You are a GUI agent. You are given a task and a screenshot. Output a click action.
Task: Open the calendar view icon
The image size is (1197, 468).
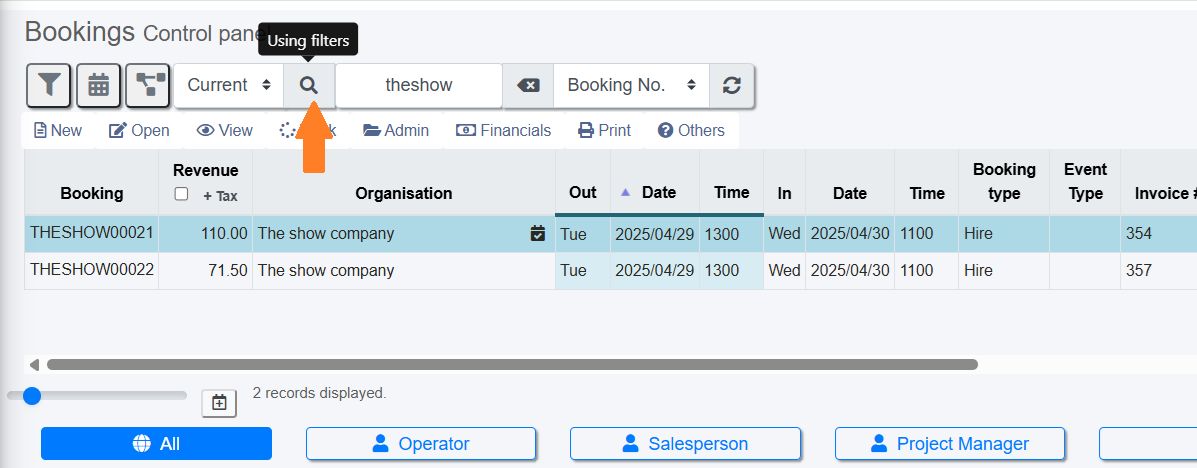tap(98, 86)
